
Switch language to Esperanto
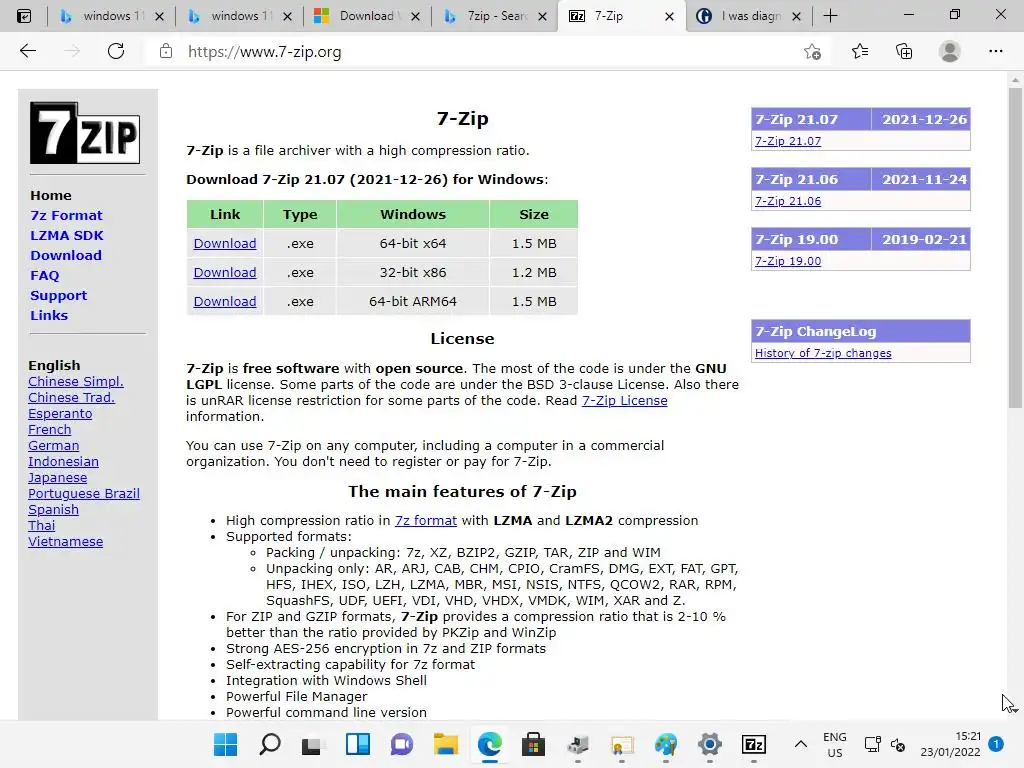(x=60, y=413)
